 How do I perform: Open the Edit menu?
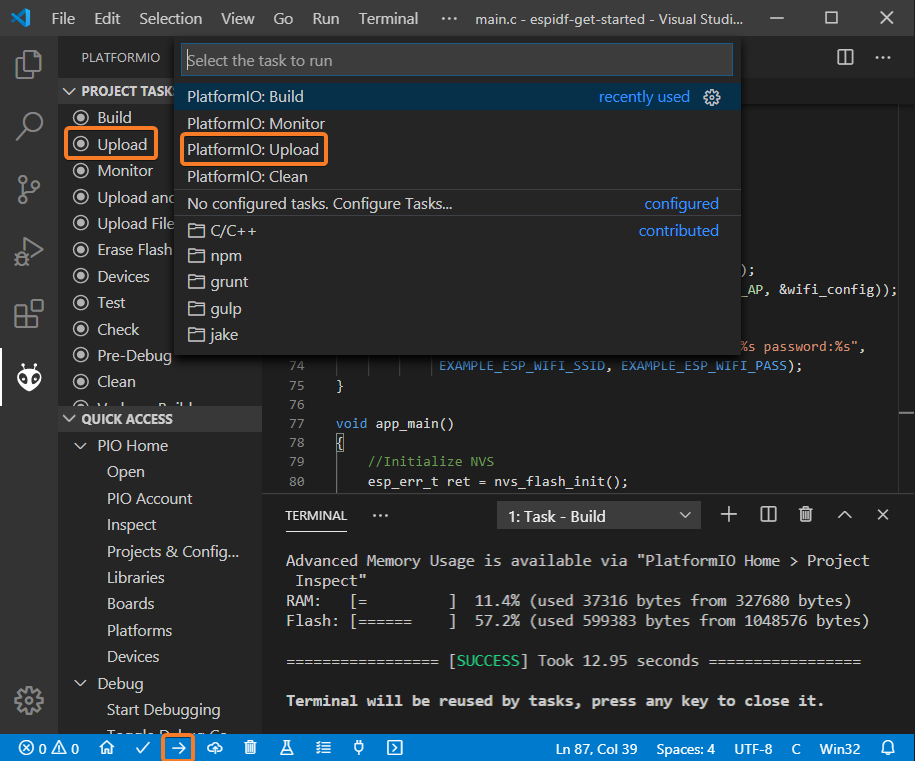(x=107, y=19)
